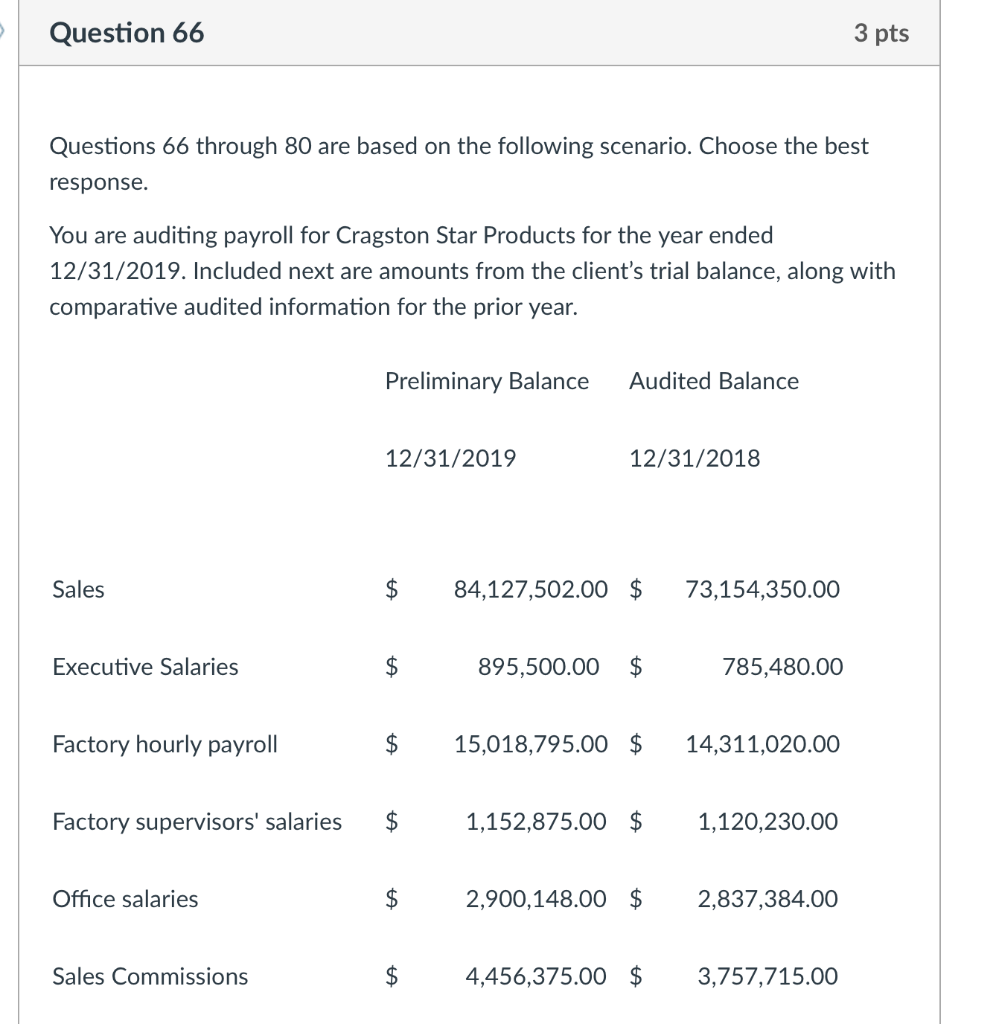Select the 12/31/2019 date header
The width and height of the screenshot is (996, 1024).
coord(451,459)
